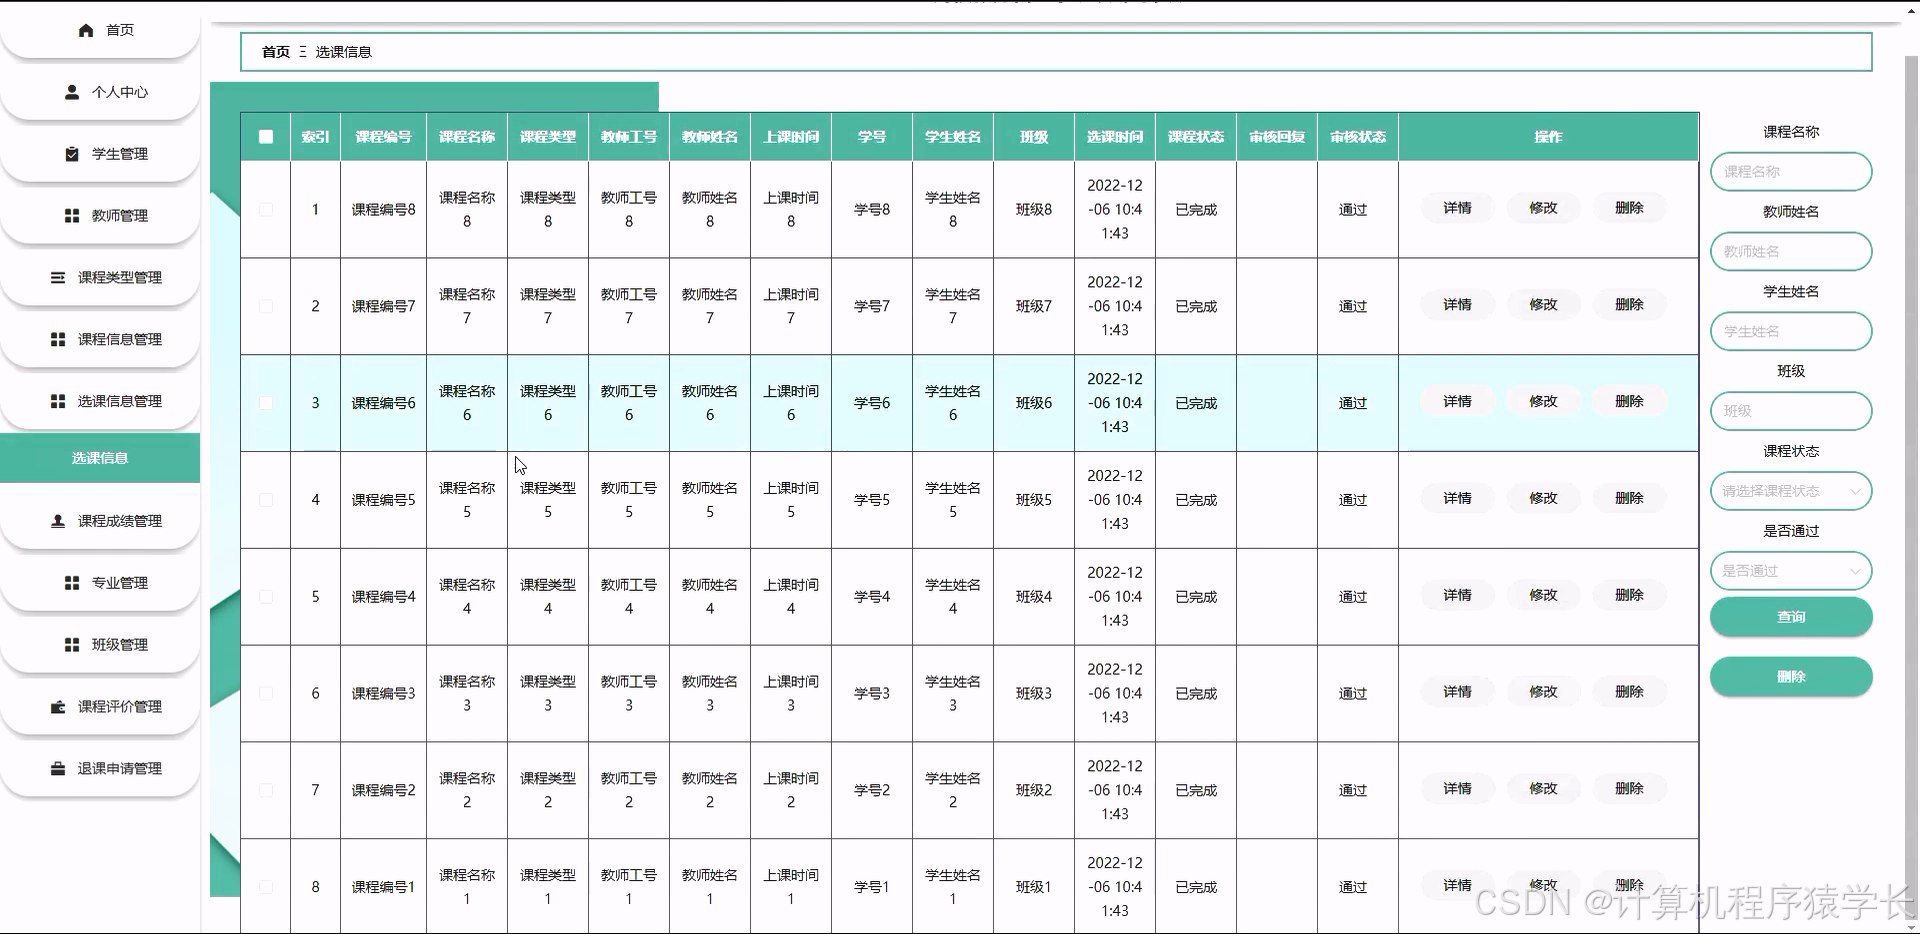Image resolution: width=1920 pixels, height=934 pixels.
Task: Click the 审核状态 column header
Action: click(1358, 137)
